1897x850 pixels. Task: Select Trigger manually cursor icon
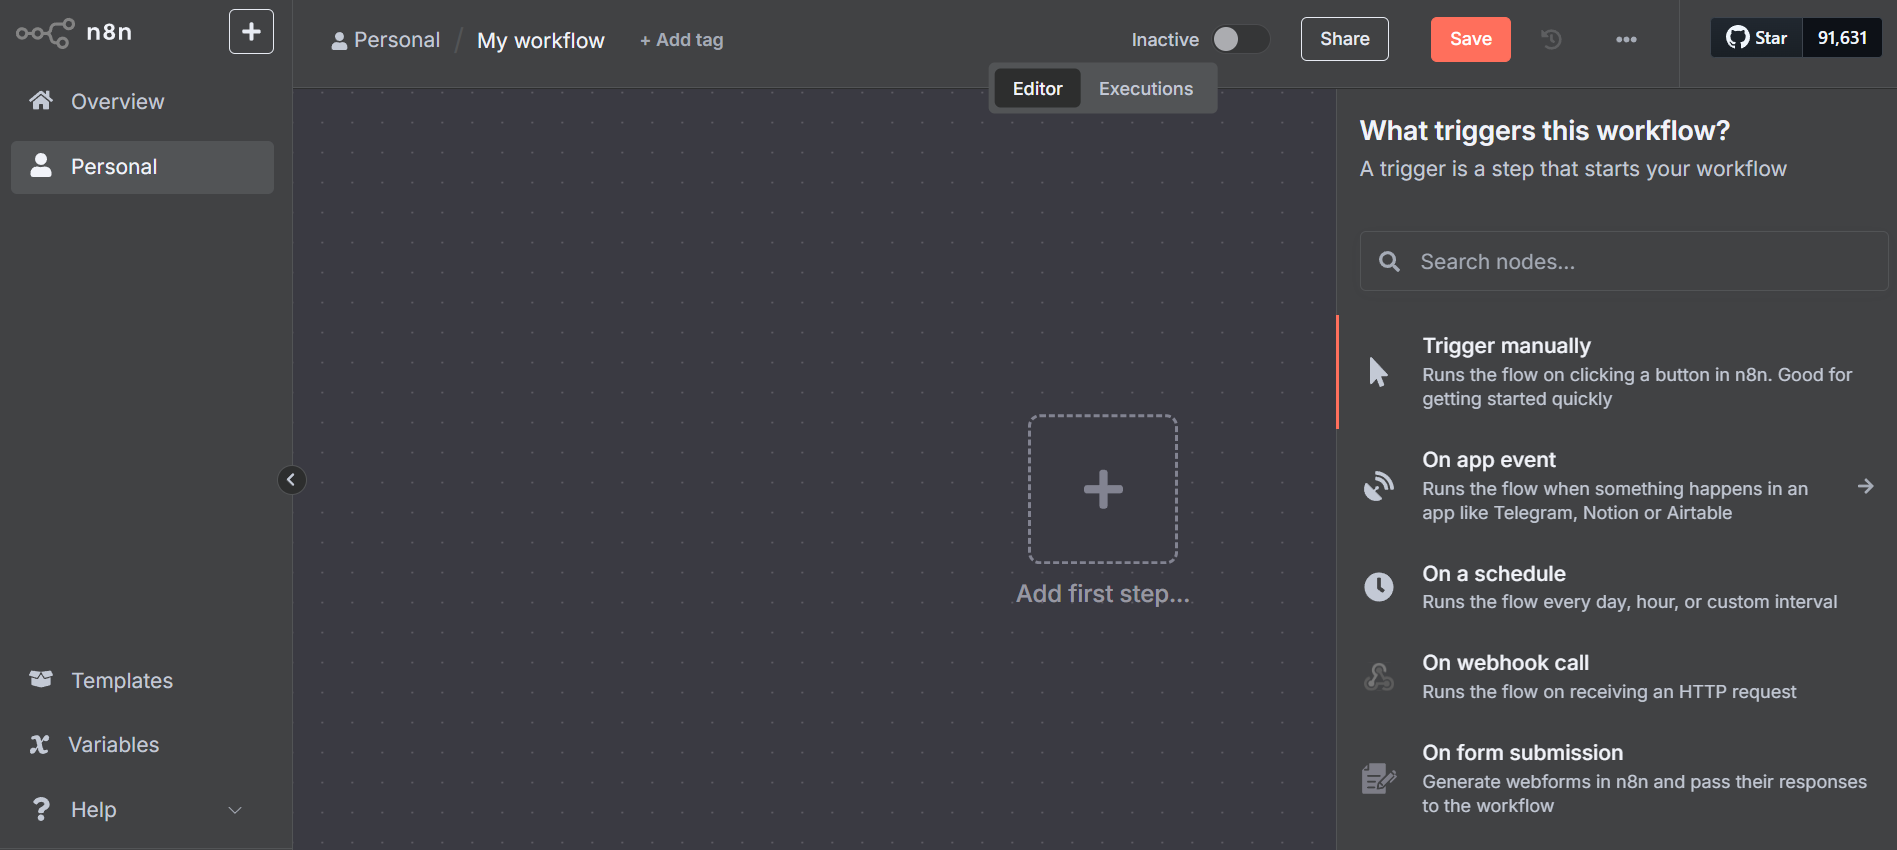click(1378, 372)
